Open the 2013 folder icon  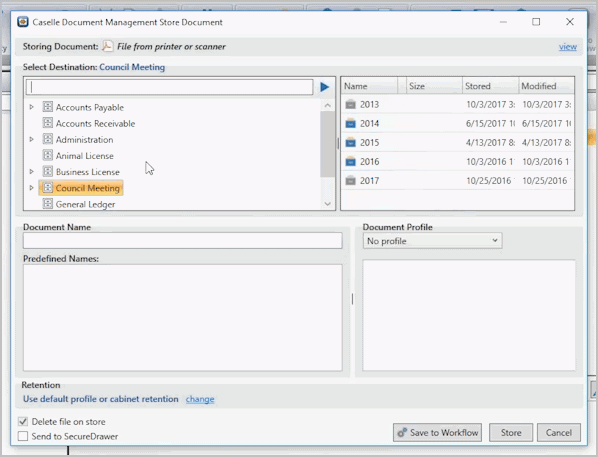(x=350, y=105)
